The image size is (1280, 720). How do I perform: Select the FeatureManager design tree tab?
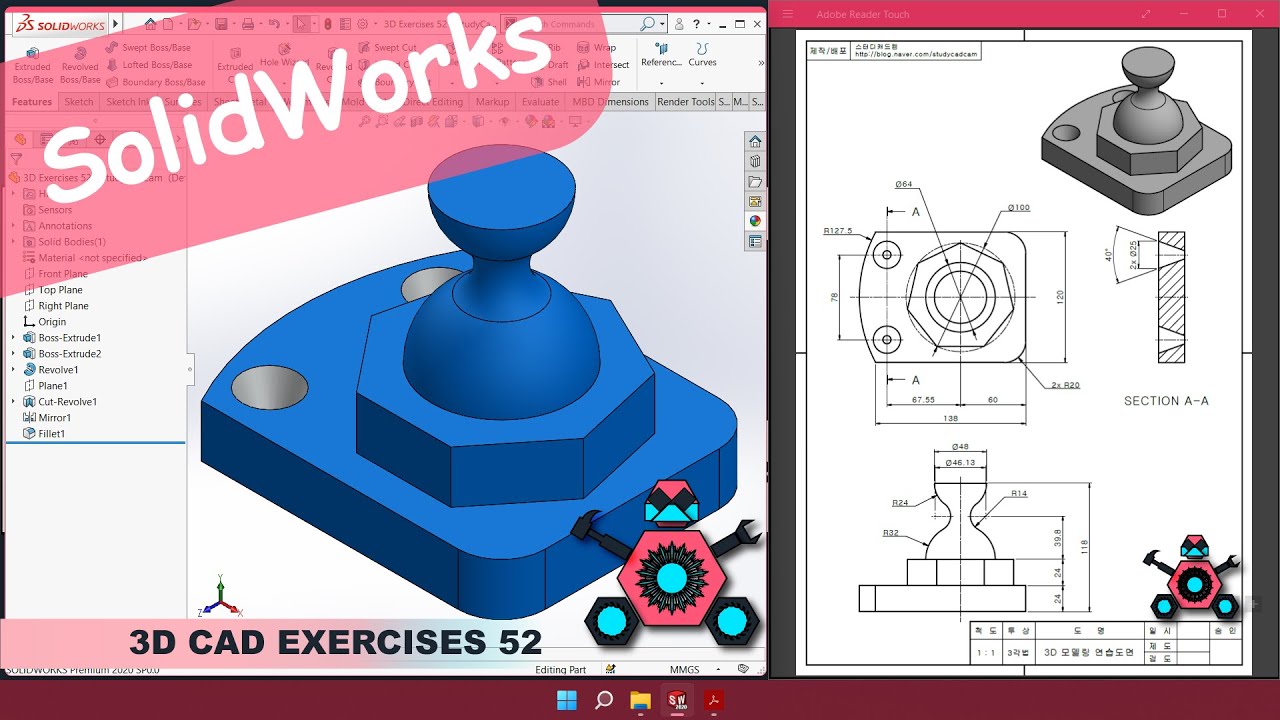pyautogui.click(x=20, y=139)
